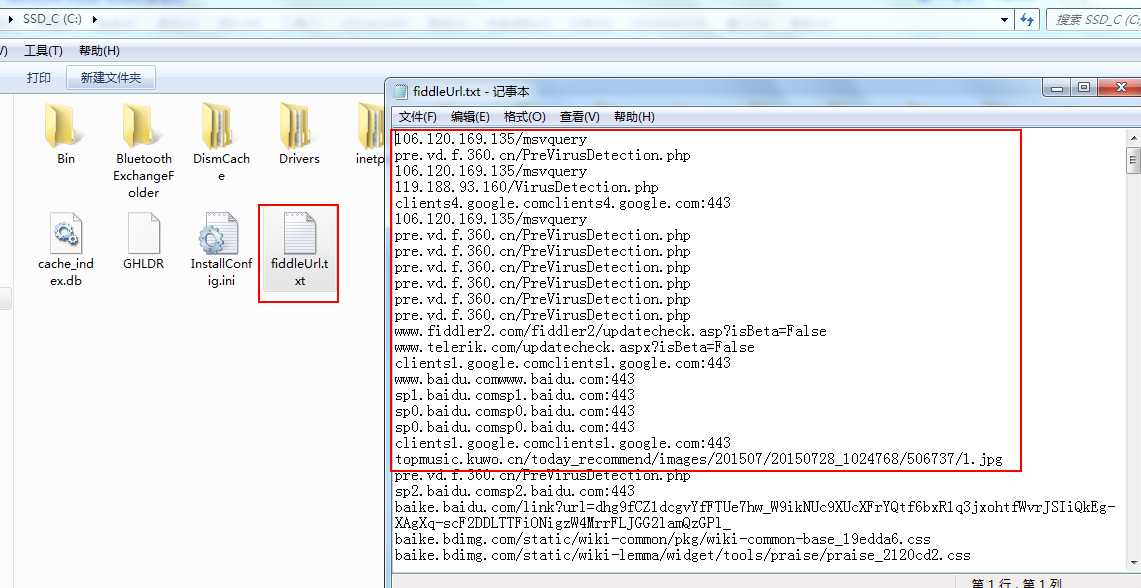Click the wiki-common-base_19edda6.css line
The image size is (1141, 588).
663,539
